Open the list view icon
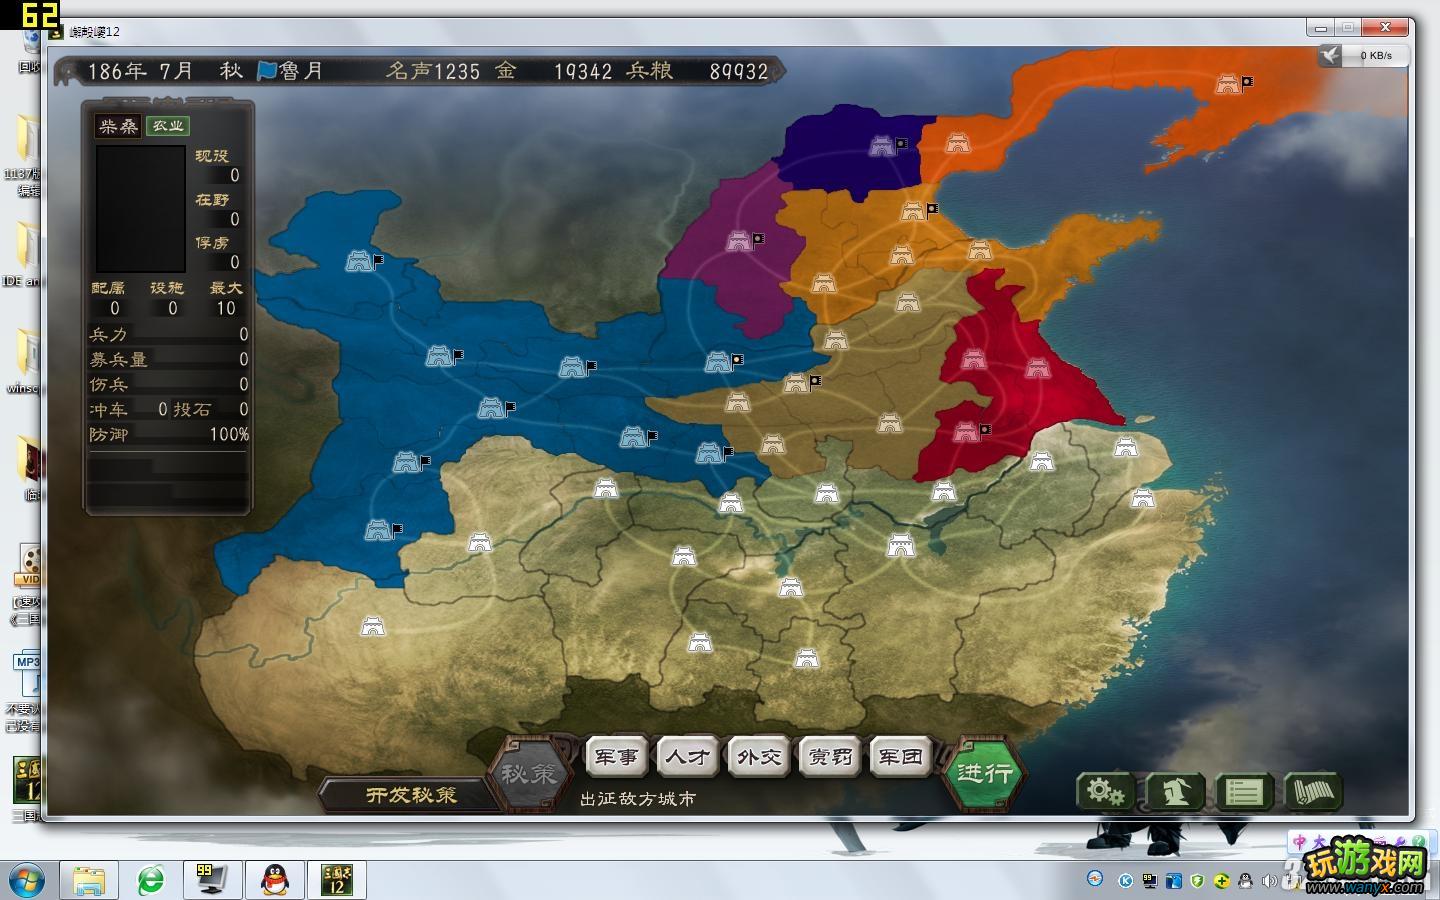This screenshot has width=1440, height=900. pyautogui.click(x=1244, y=791)
